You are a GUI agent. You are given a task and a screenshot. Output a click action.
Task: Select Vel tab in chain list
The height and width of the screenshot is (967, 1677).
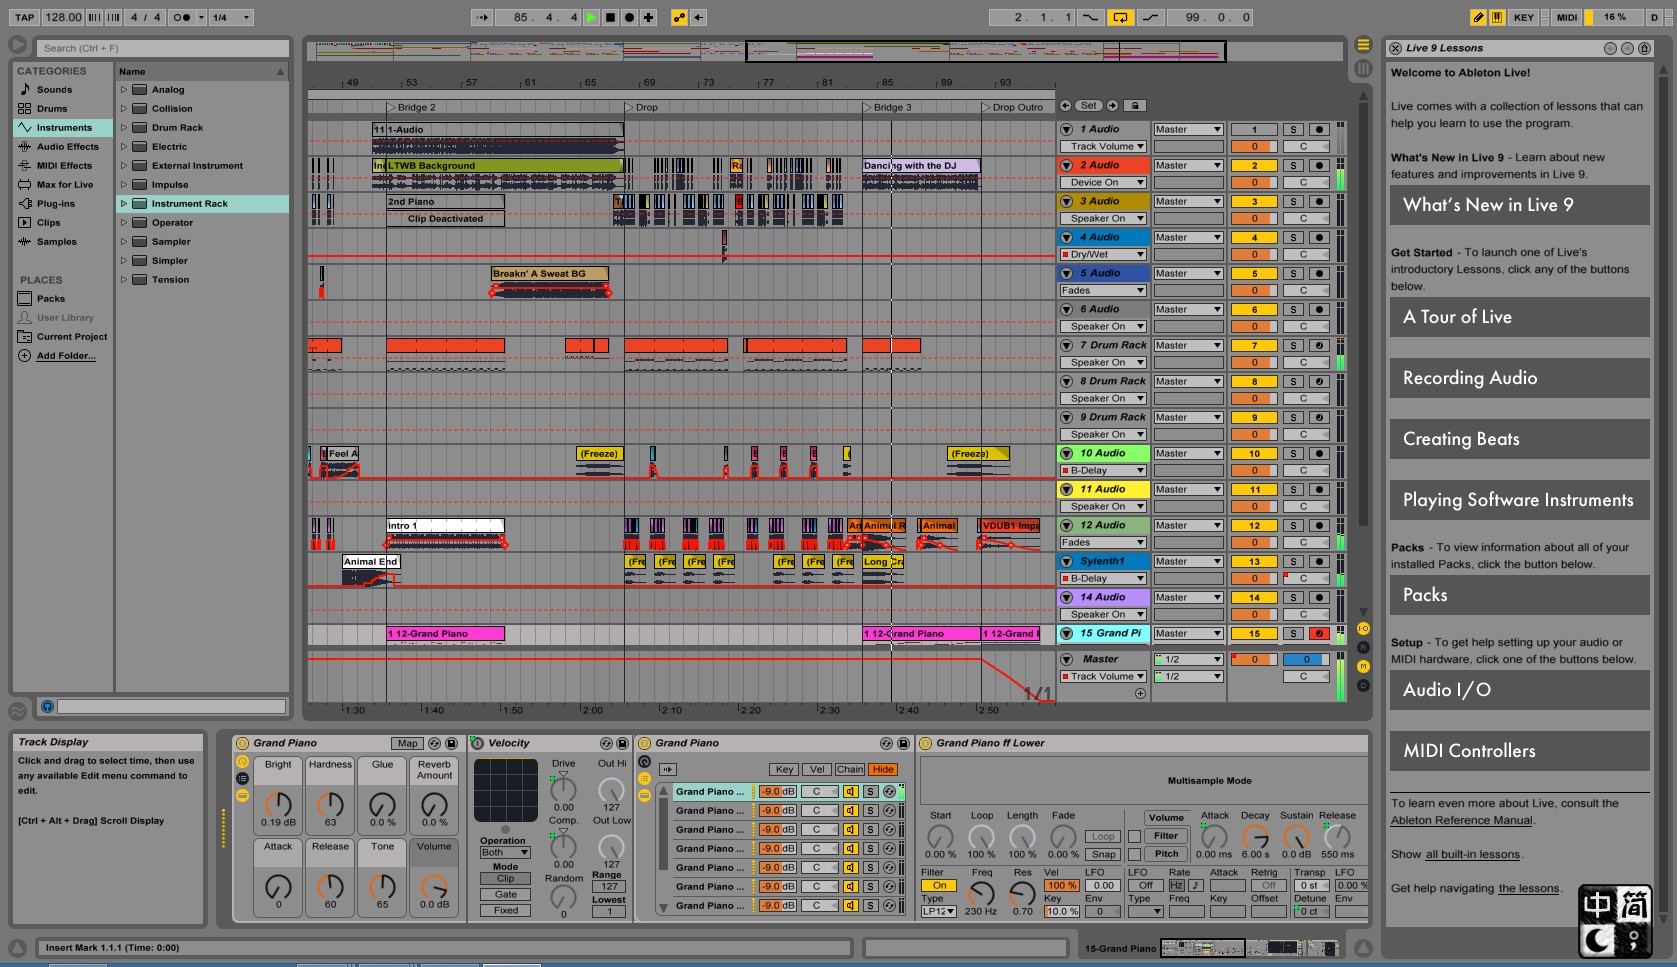point(817,770)
